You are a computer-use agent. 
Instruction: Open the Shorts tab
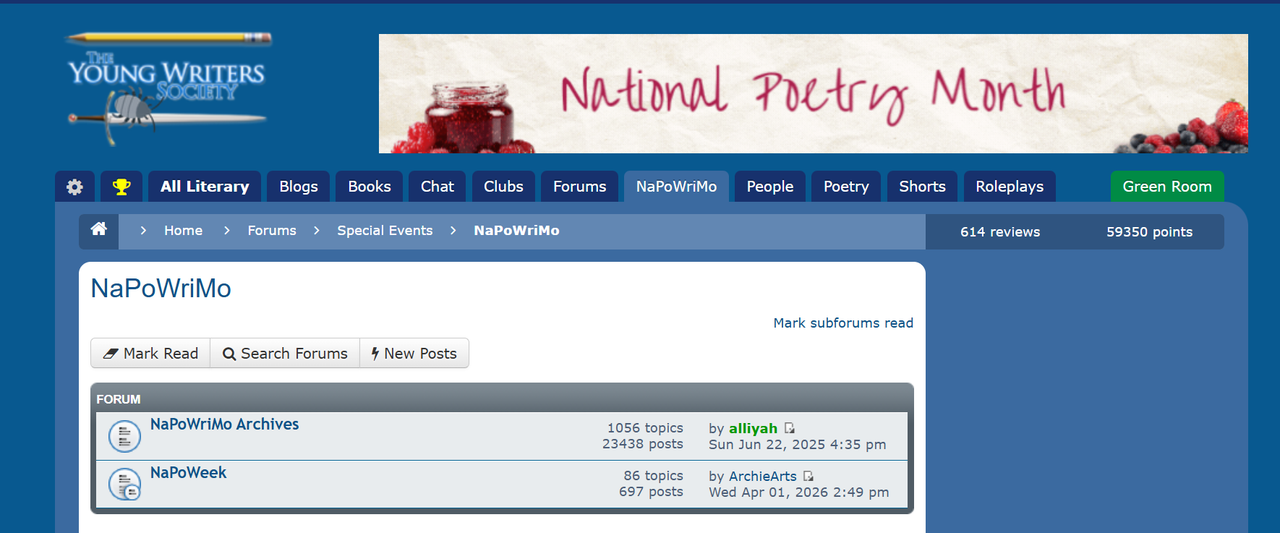(x=922, y=186)
